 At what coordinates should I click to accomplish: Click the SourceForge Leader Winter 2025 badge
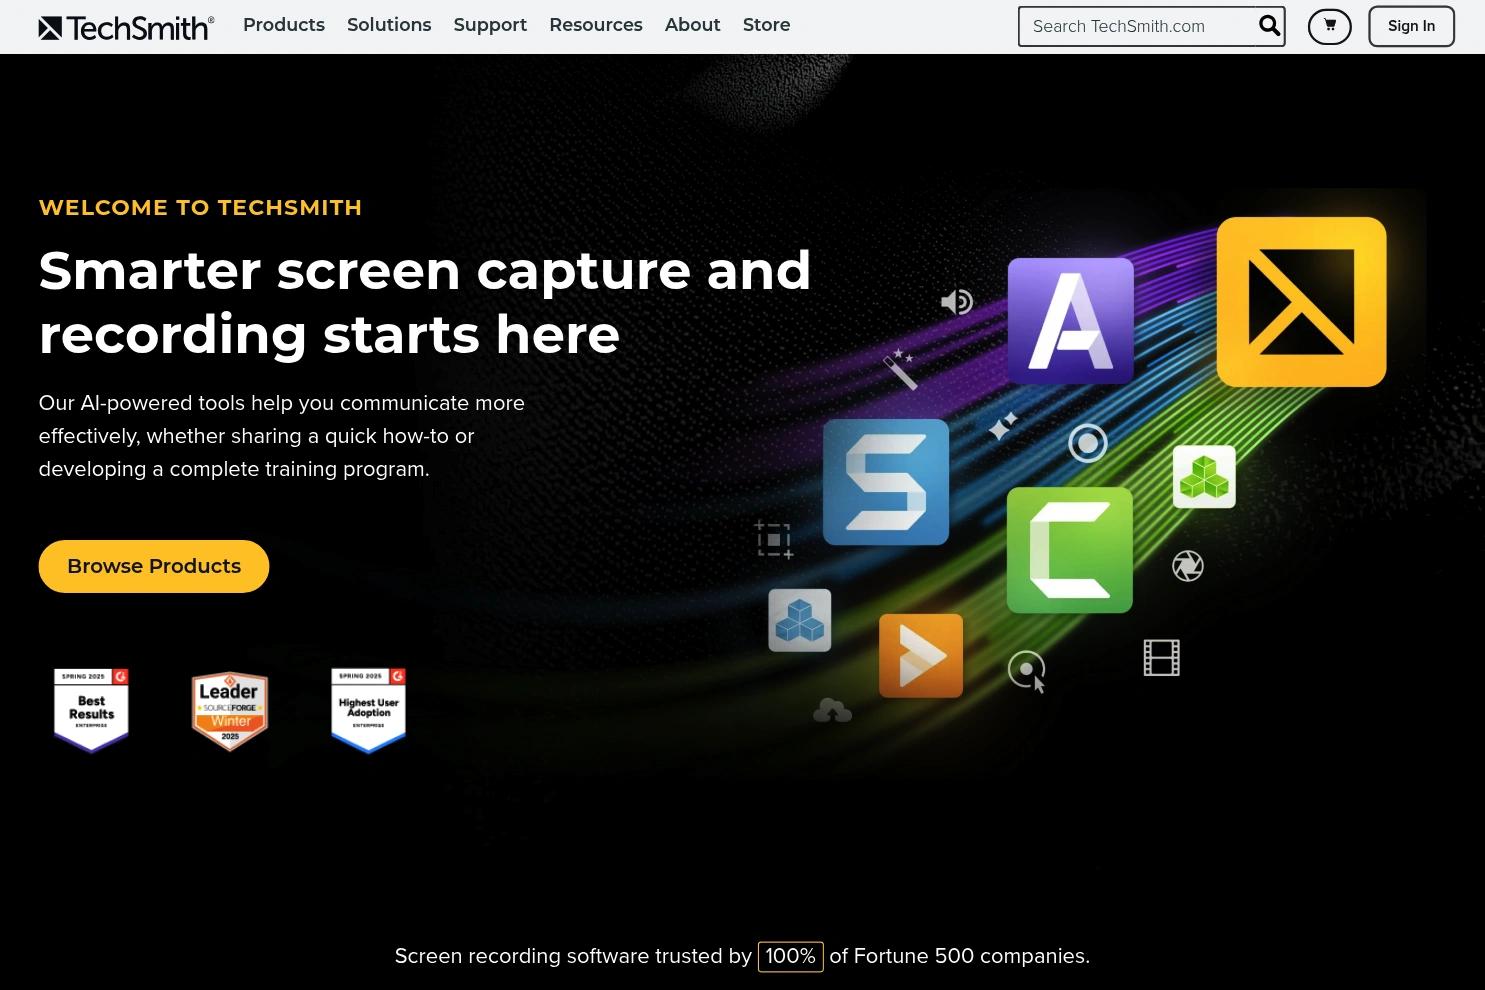[x=230, y=710]
